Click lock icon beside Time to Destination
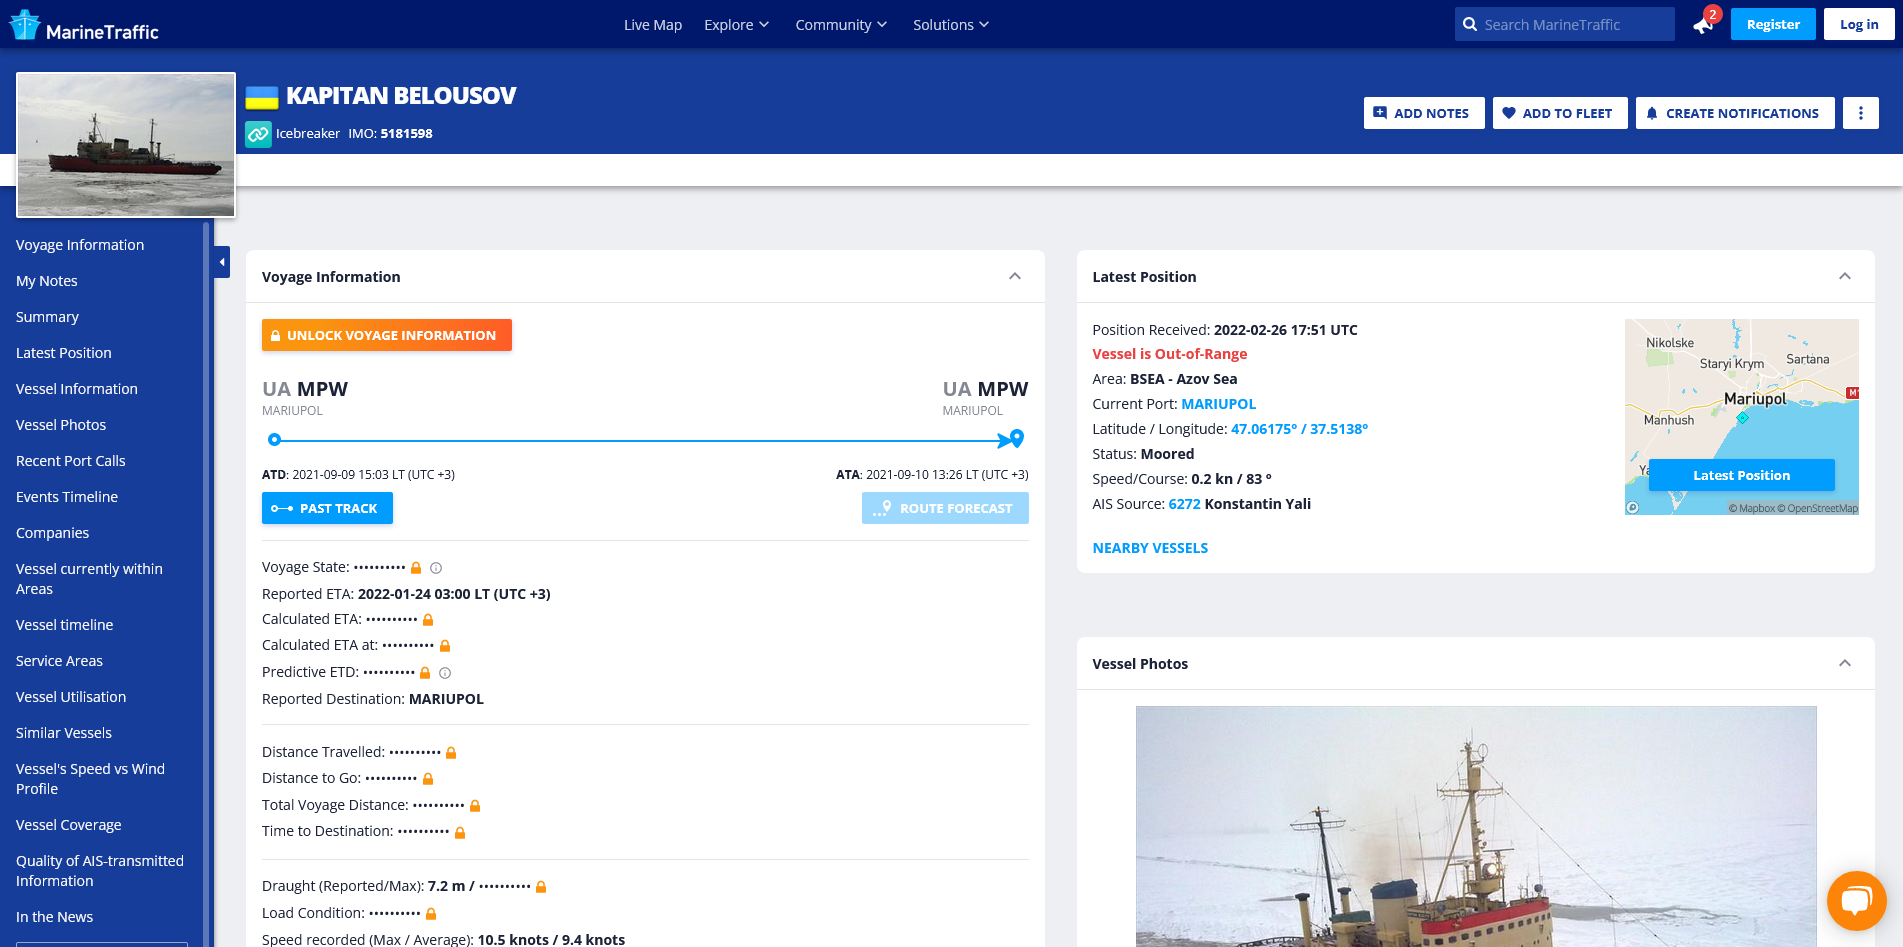The height and width of the screenshot is (947, 1903). point(460,832)
